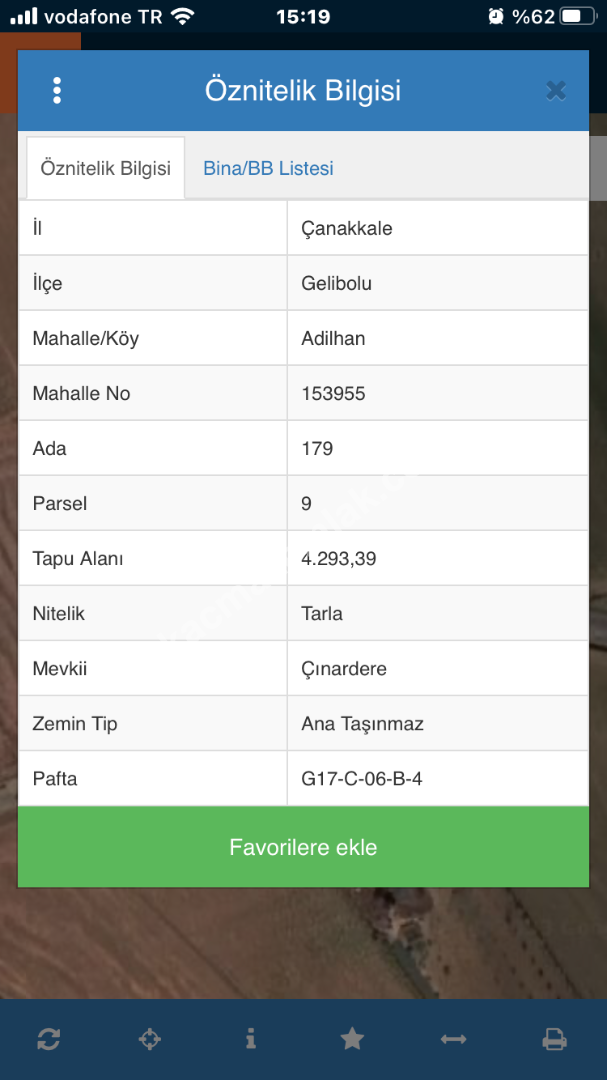
Task: Tap the refresh icon in bottom toolbar
Action: tap(48, 1039)
